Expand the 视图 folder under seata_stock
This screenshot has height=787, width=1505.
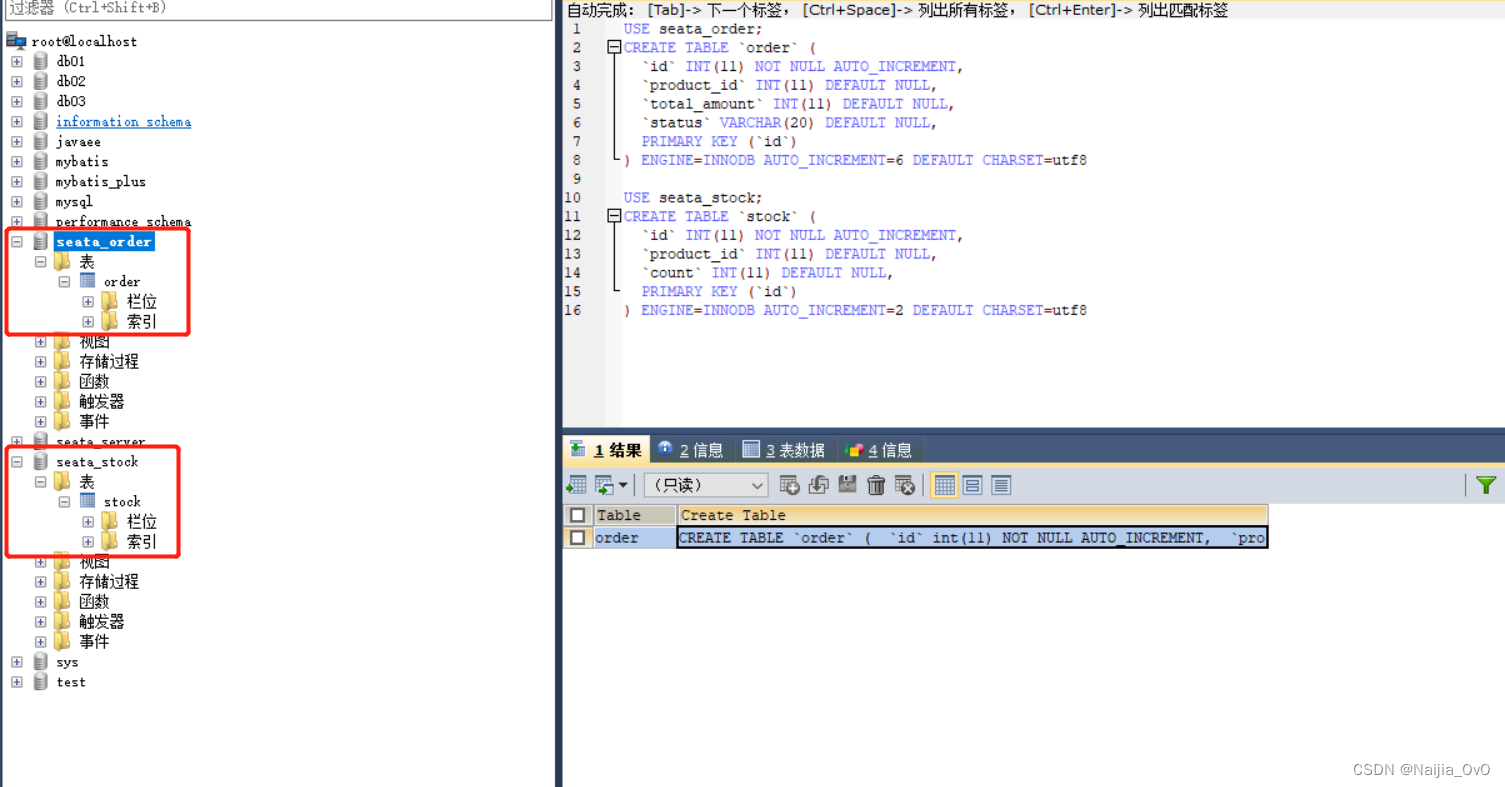point(41,561)
